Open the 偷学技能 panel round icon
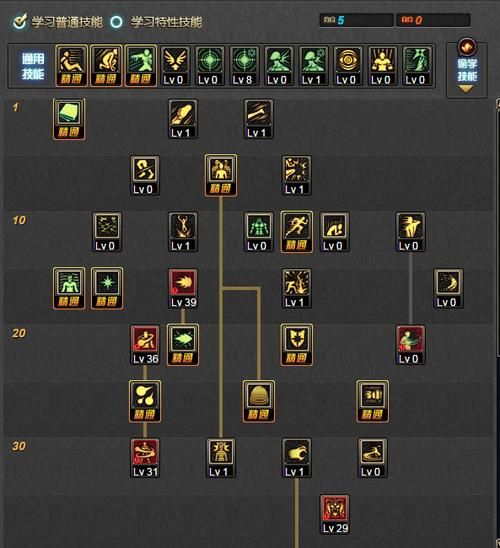 point(466,46)
